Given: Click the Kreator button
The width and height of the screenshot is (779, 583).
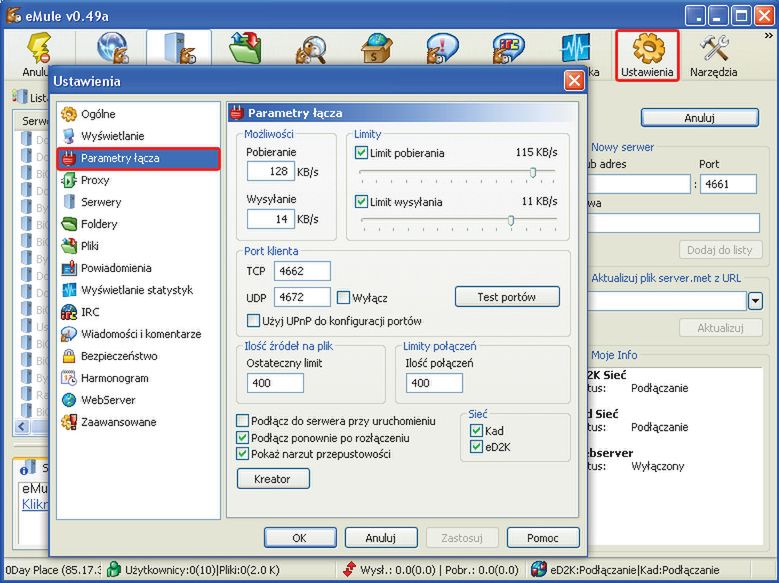Looking at the screenshot, I should pos(273,479).
